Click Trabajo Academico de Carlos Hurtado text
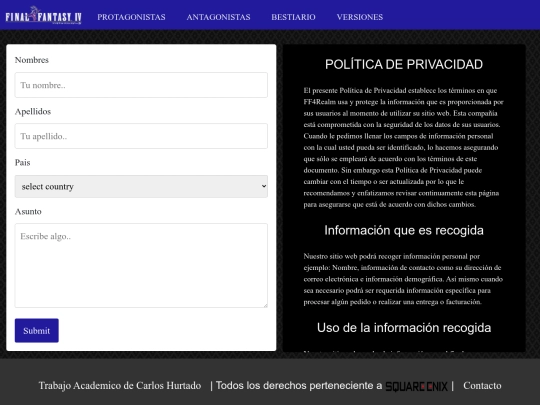The image size is (540, 405). tap(120, 385)
